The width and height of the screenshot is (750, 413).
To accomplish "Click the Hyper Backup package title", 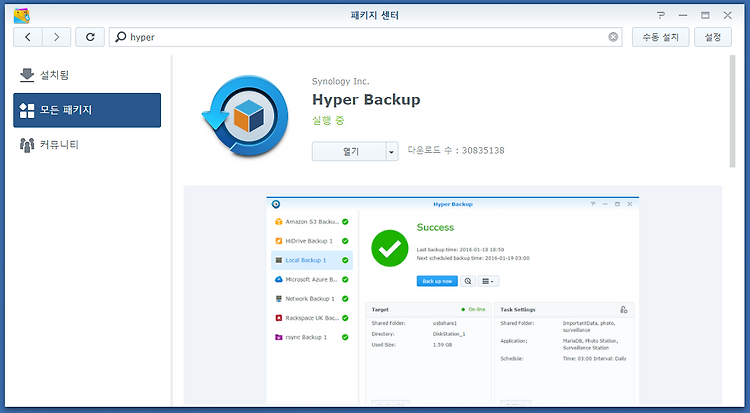I will click(x=366, y=100).
